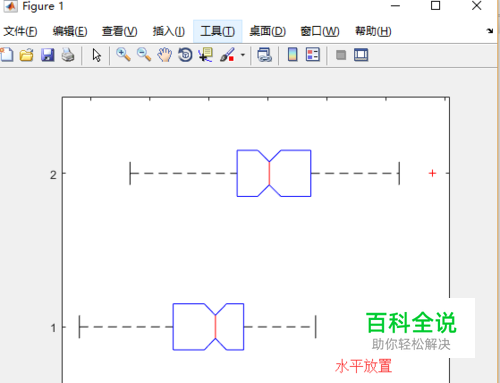500x383 pixels.
Task: Click the red median line in box 1
Action: coord(216,327)
